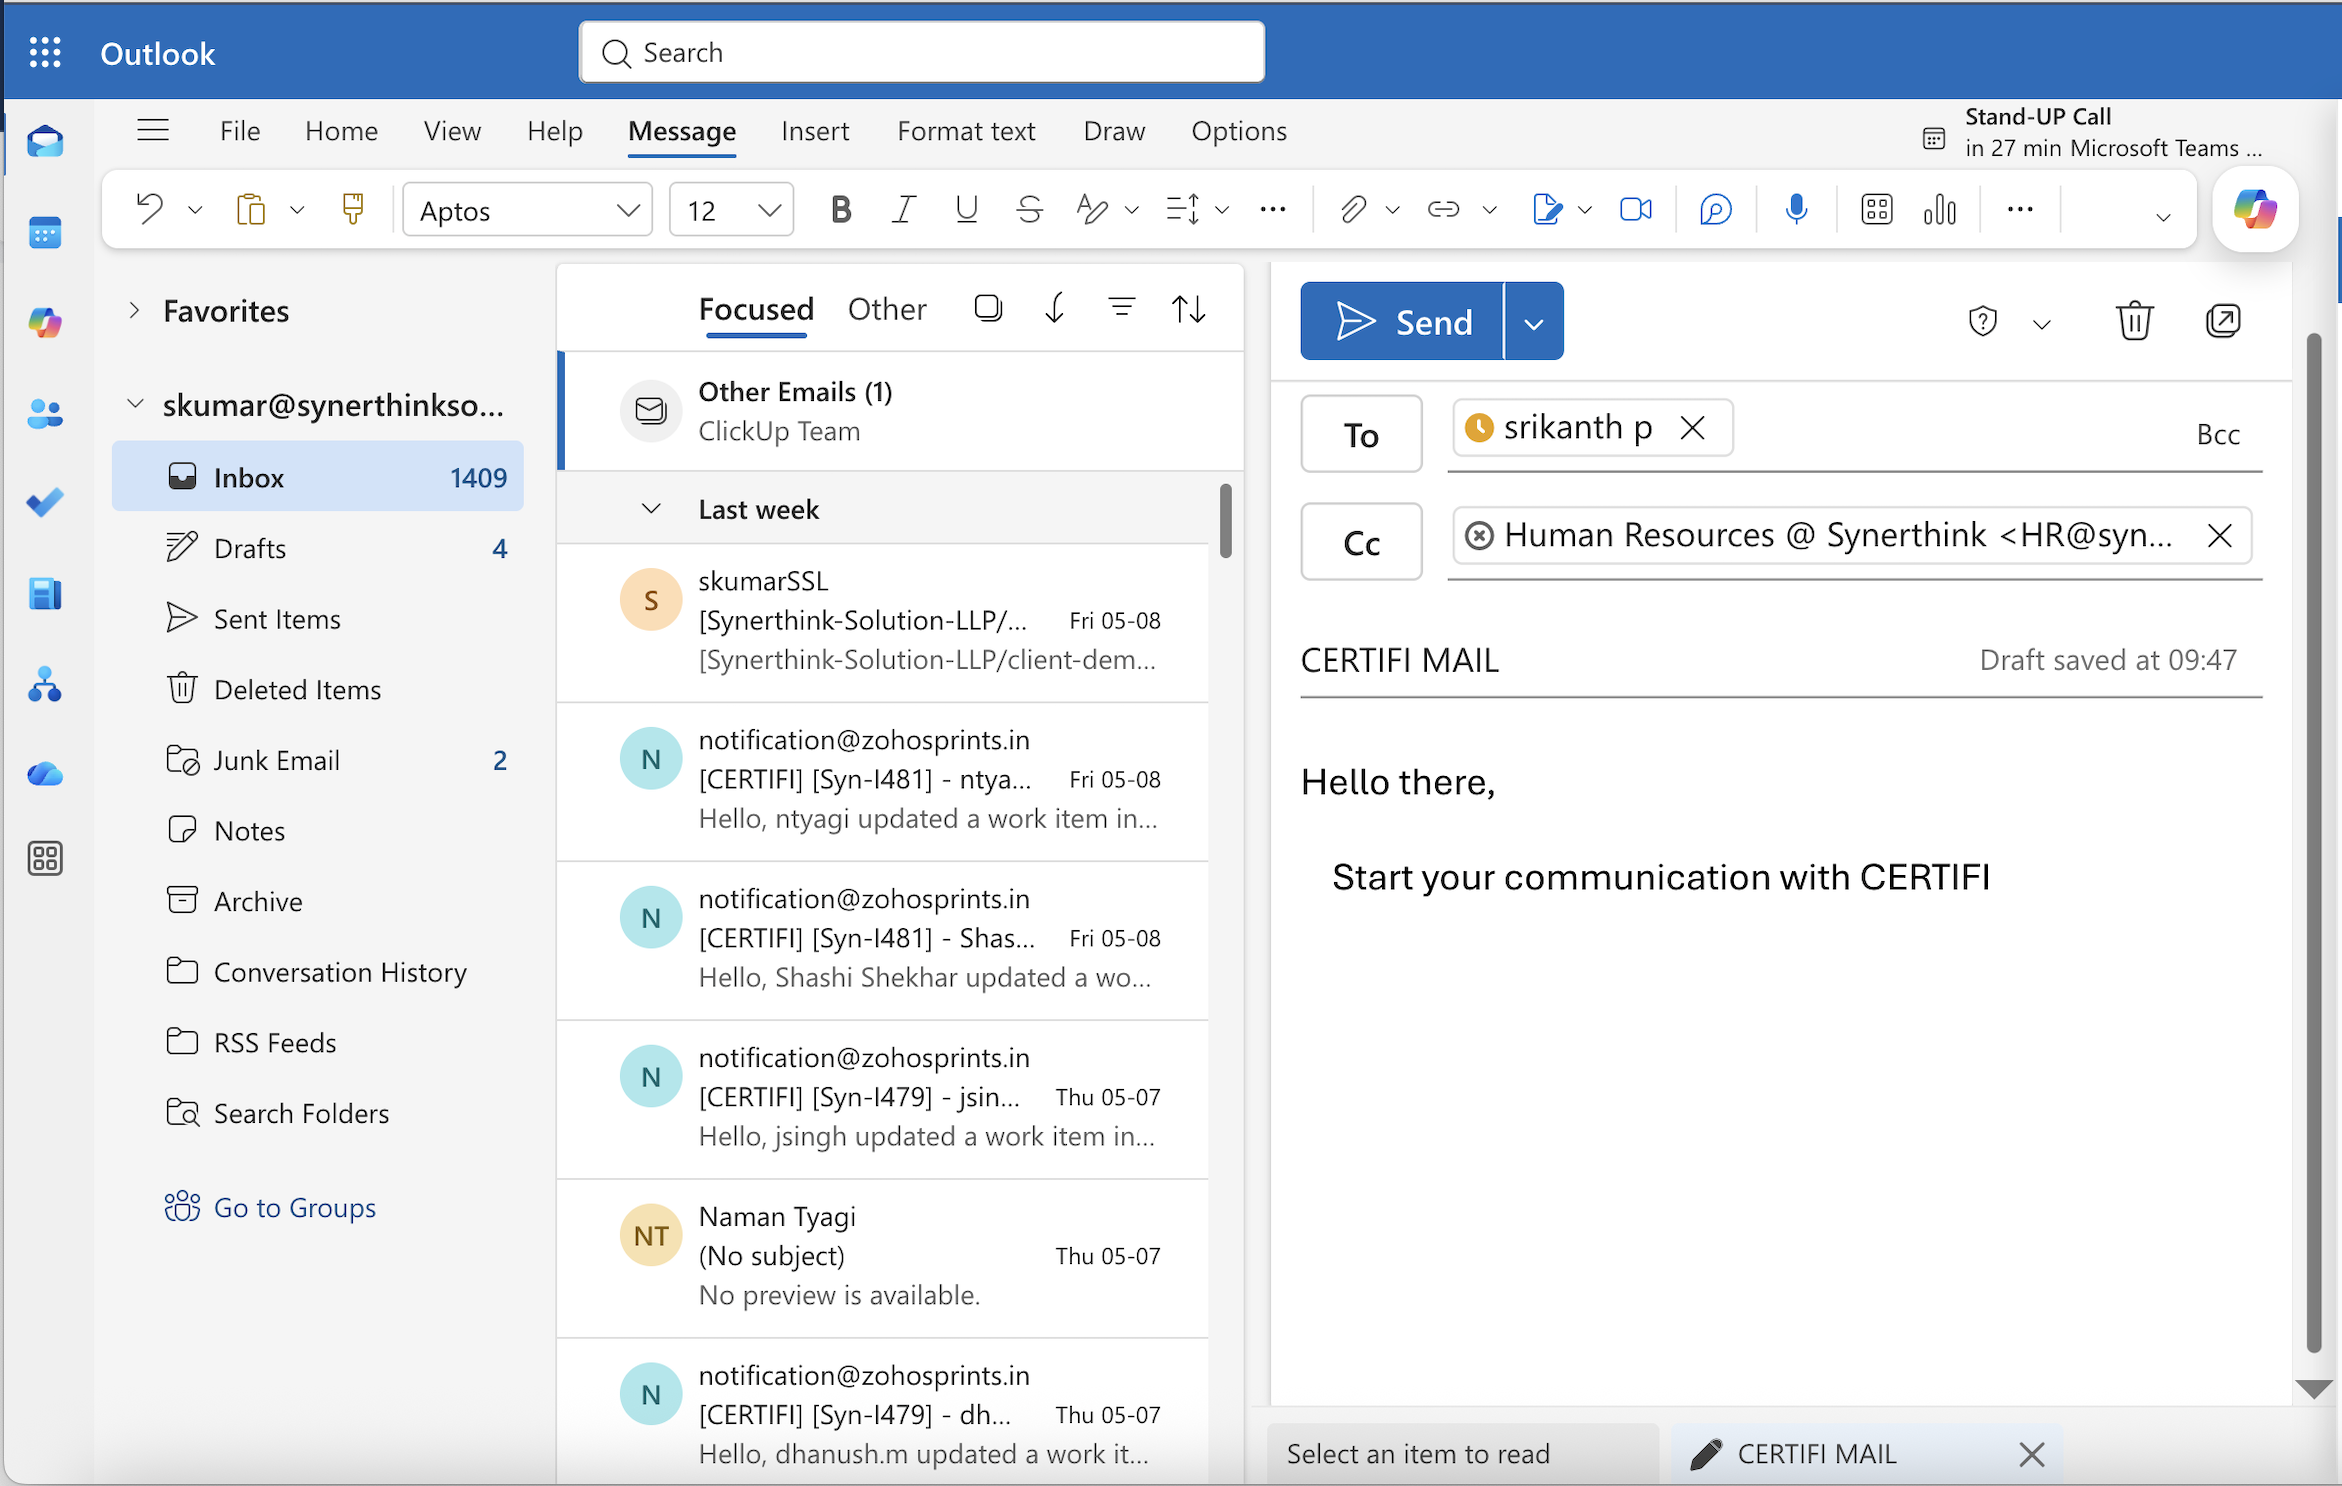2342x1486 pixels.
Task: Switch to the Other inbox
Action: tap(887, 309)
